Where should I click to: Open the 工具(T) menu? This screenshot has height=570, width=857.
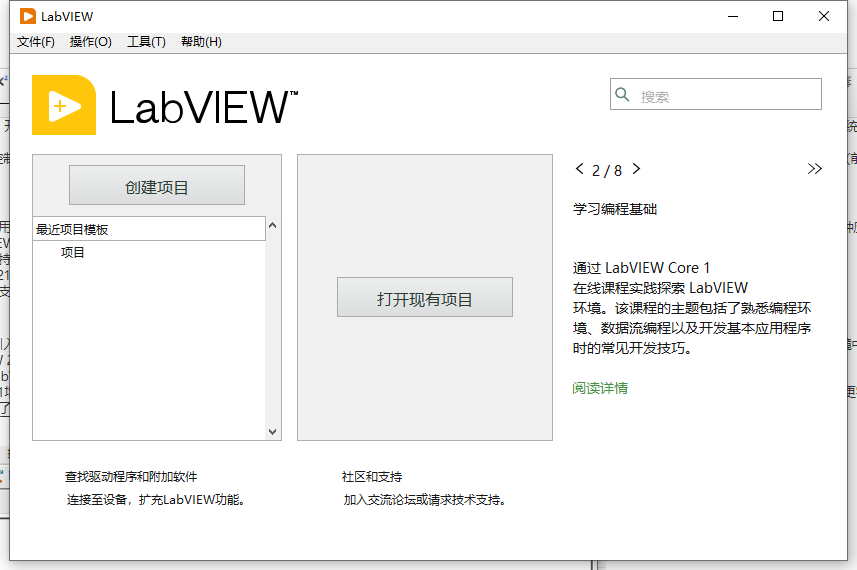146,42
